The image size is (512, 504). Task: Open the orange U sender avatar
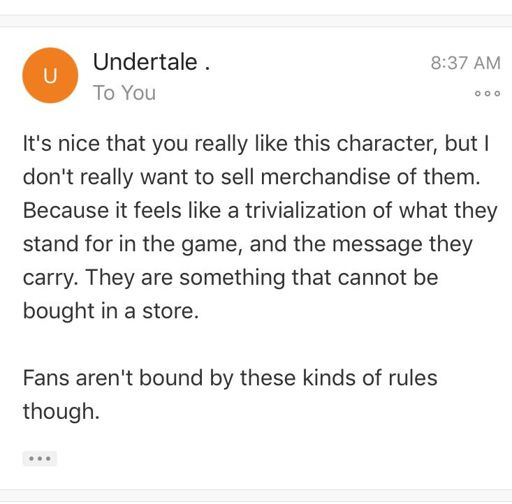click(x=50, y=75)
